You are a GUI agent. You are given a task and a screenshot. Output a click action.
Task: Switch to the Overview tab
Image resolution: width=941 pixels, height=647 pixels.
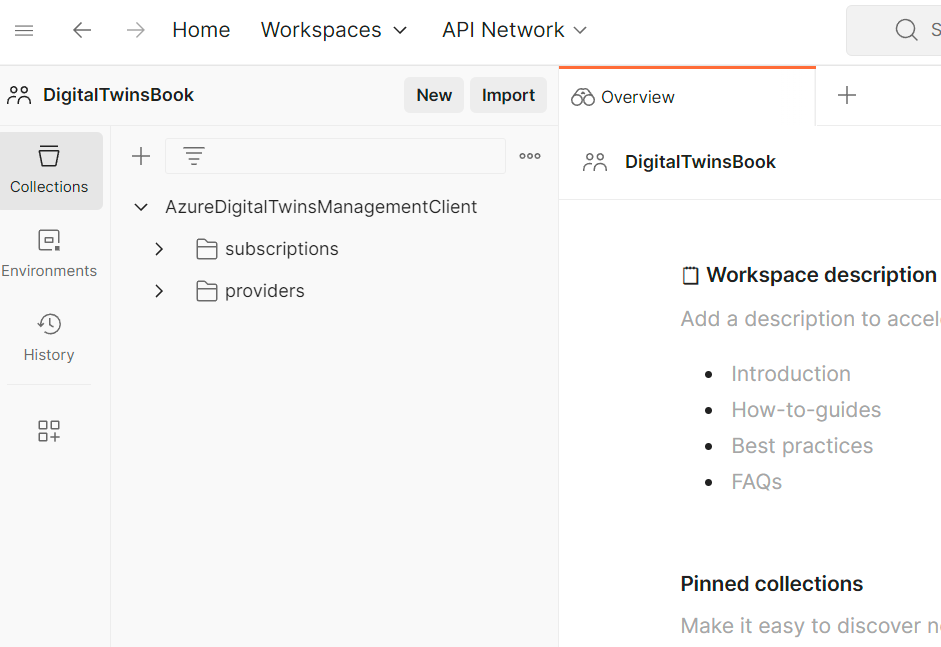click(687, 97)
